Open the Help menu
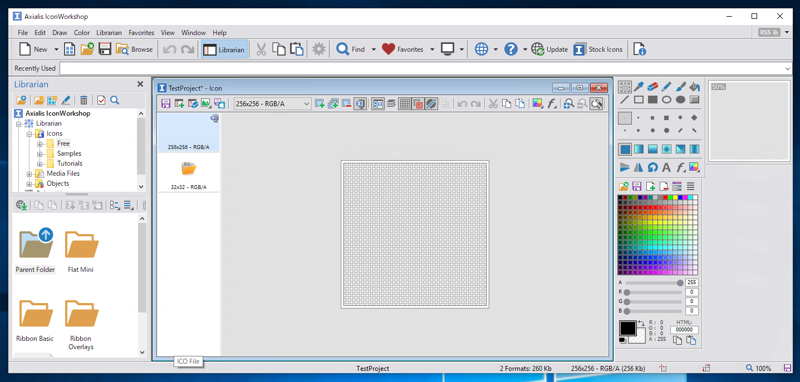 pyautogui.click(x=219, y=33)
